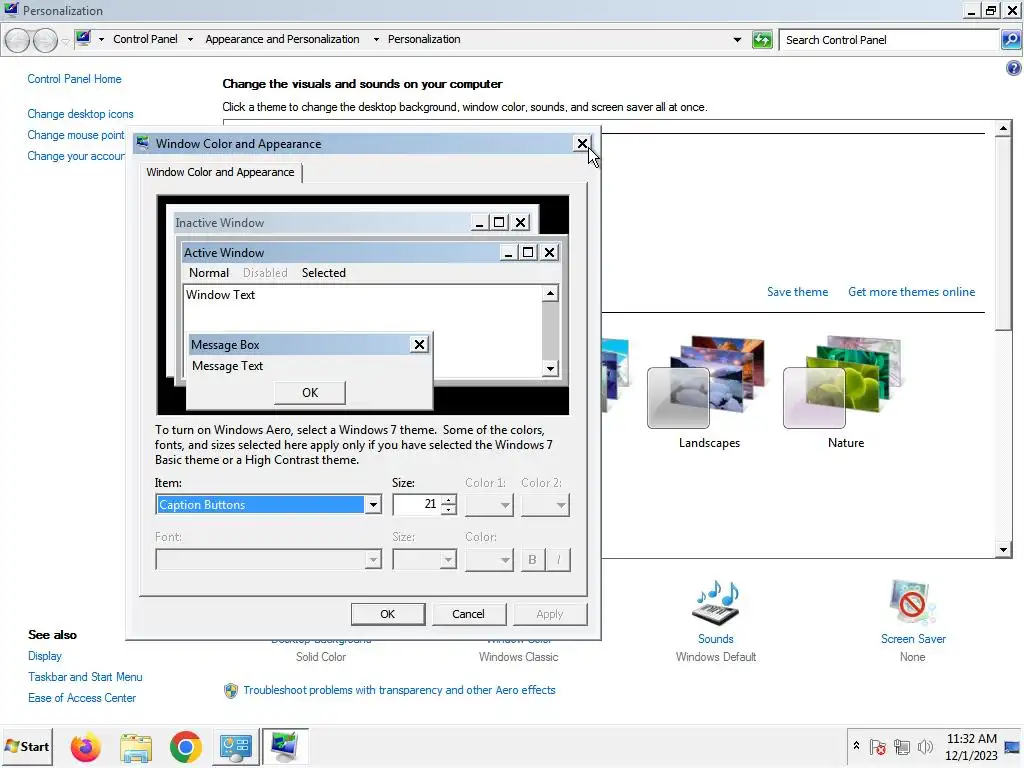This screenshot has height=768, width=1024.
Task: Click the preview OK button in Message Box
Action: pyautogui.click(x=310, y=392)
